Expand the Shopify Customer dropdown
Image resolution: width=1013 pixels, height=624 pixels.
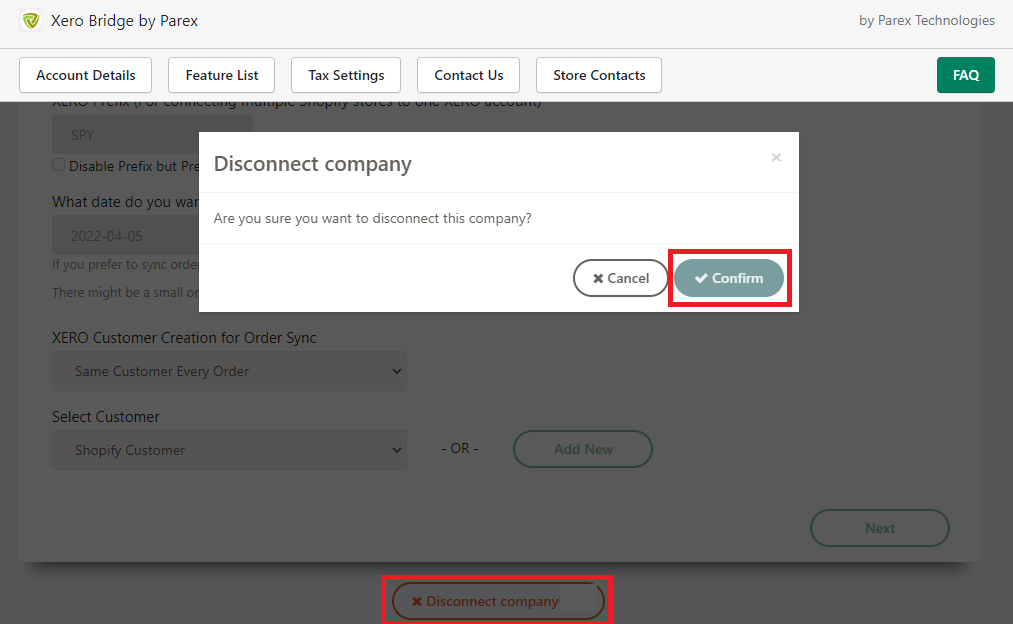(229, 450)
